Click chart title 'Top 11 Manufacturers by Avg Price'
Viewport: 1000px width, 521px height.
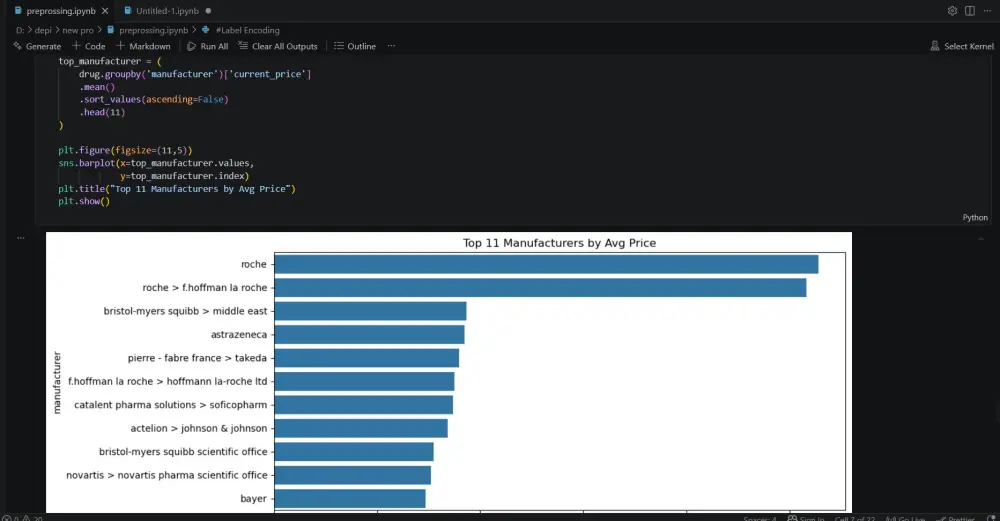[x=559, y=243]
